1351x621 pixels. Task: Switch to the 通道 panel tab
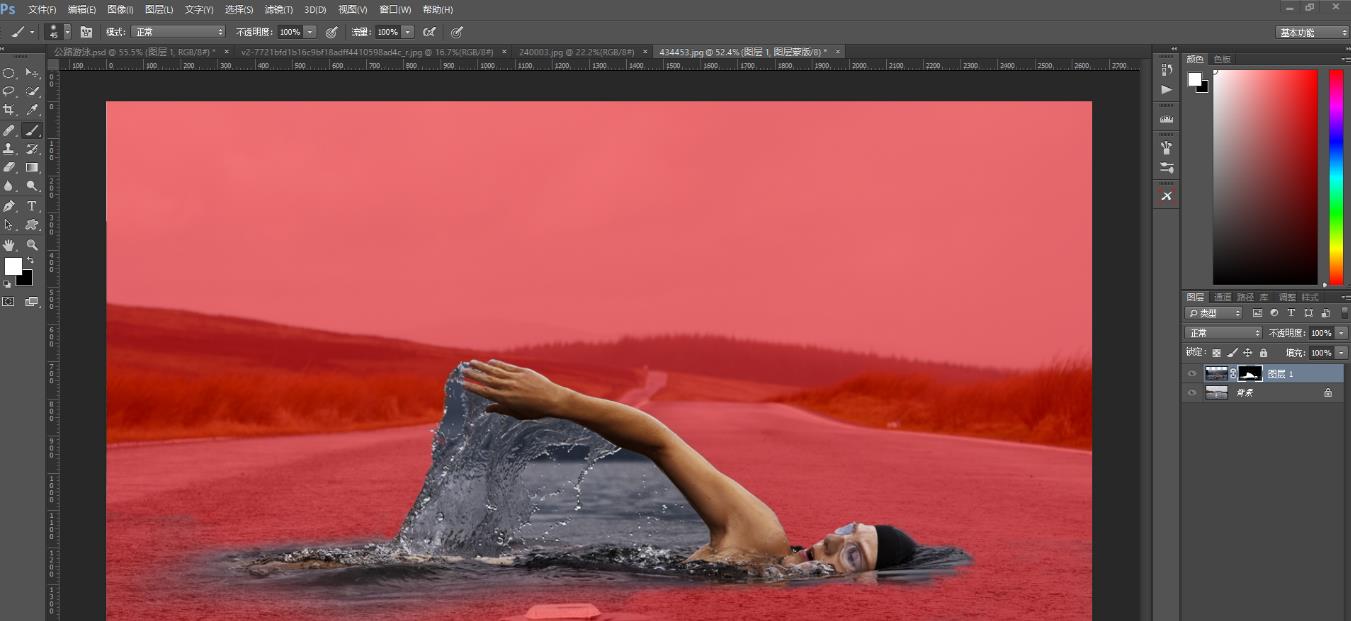pos(1222,297)
